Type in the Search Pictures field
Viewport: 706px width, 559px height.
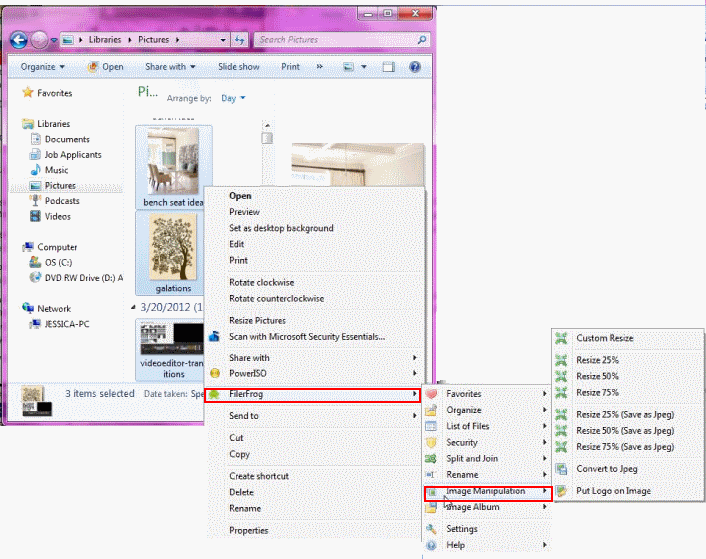[x=320, y=40]
